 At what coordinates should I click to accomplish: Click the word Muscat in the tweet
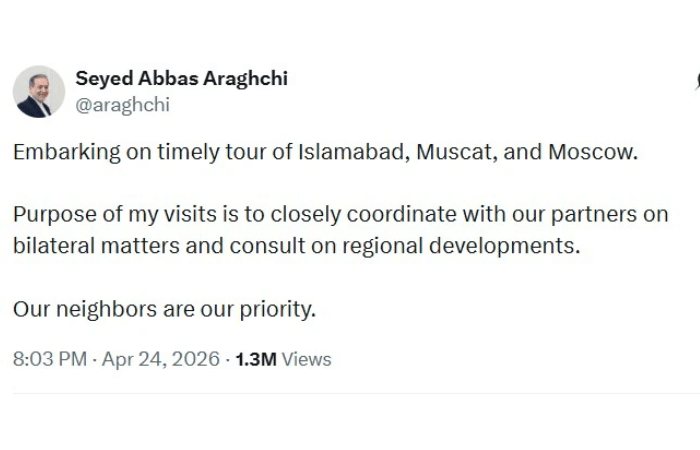(451, 153)
